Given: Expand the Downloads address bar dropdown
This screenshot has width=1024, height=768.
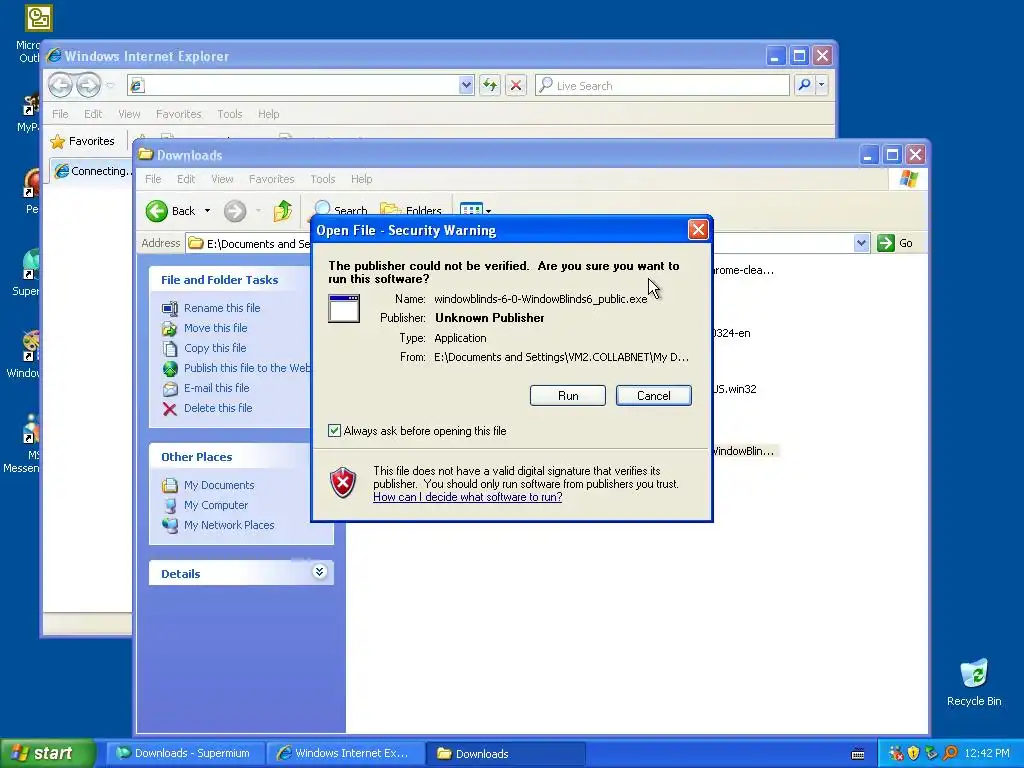Looking at the screenshot, I should (861, 243).
